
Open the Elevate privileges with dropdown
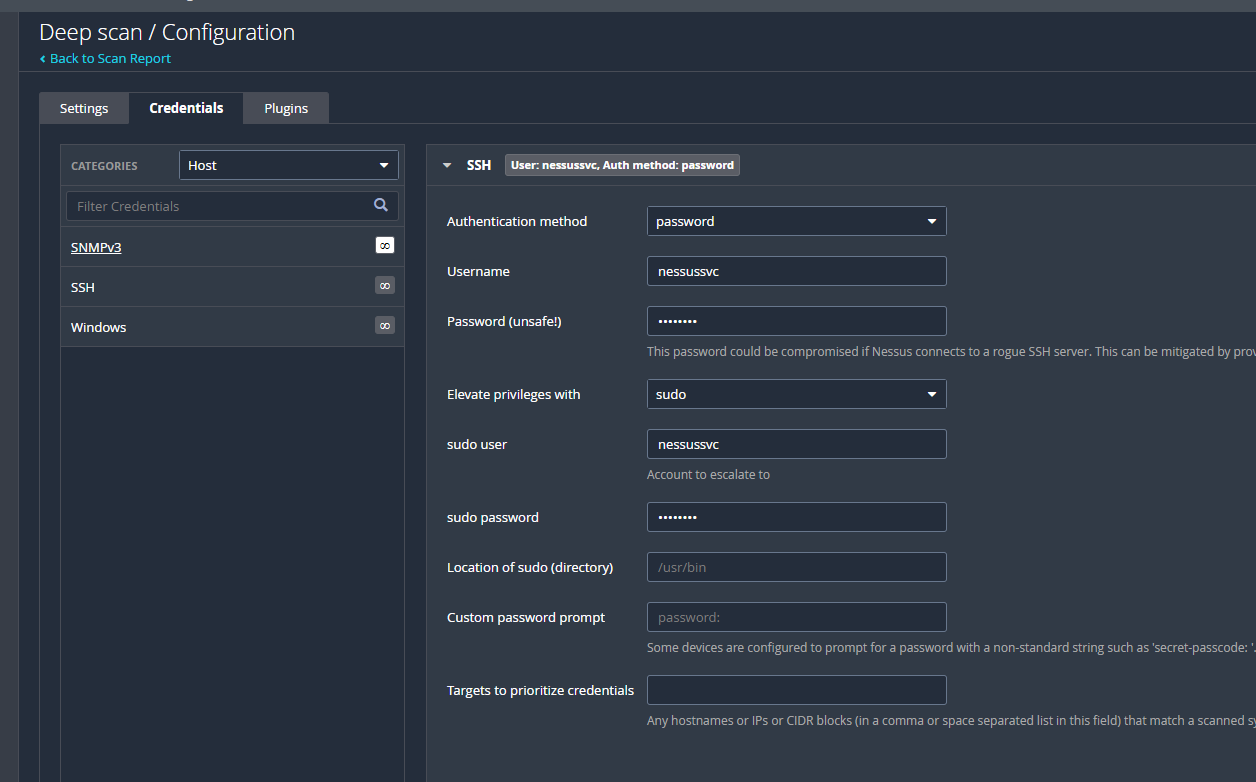coord(796,394)
